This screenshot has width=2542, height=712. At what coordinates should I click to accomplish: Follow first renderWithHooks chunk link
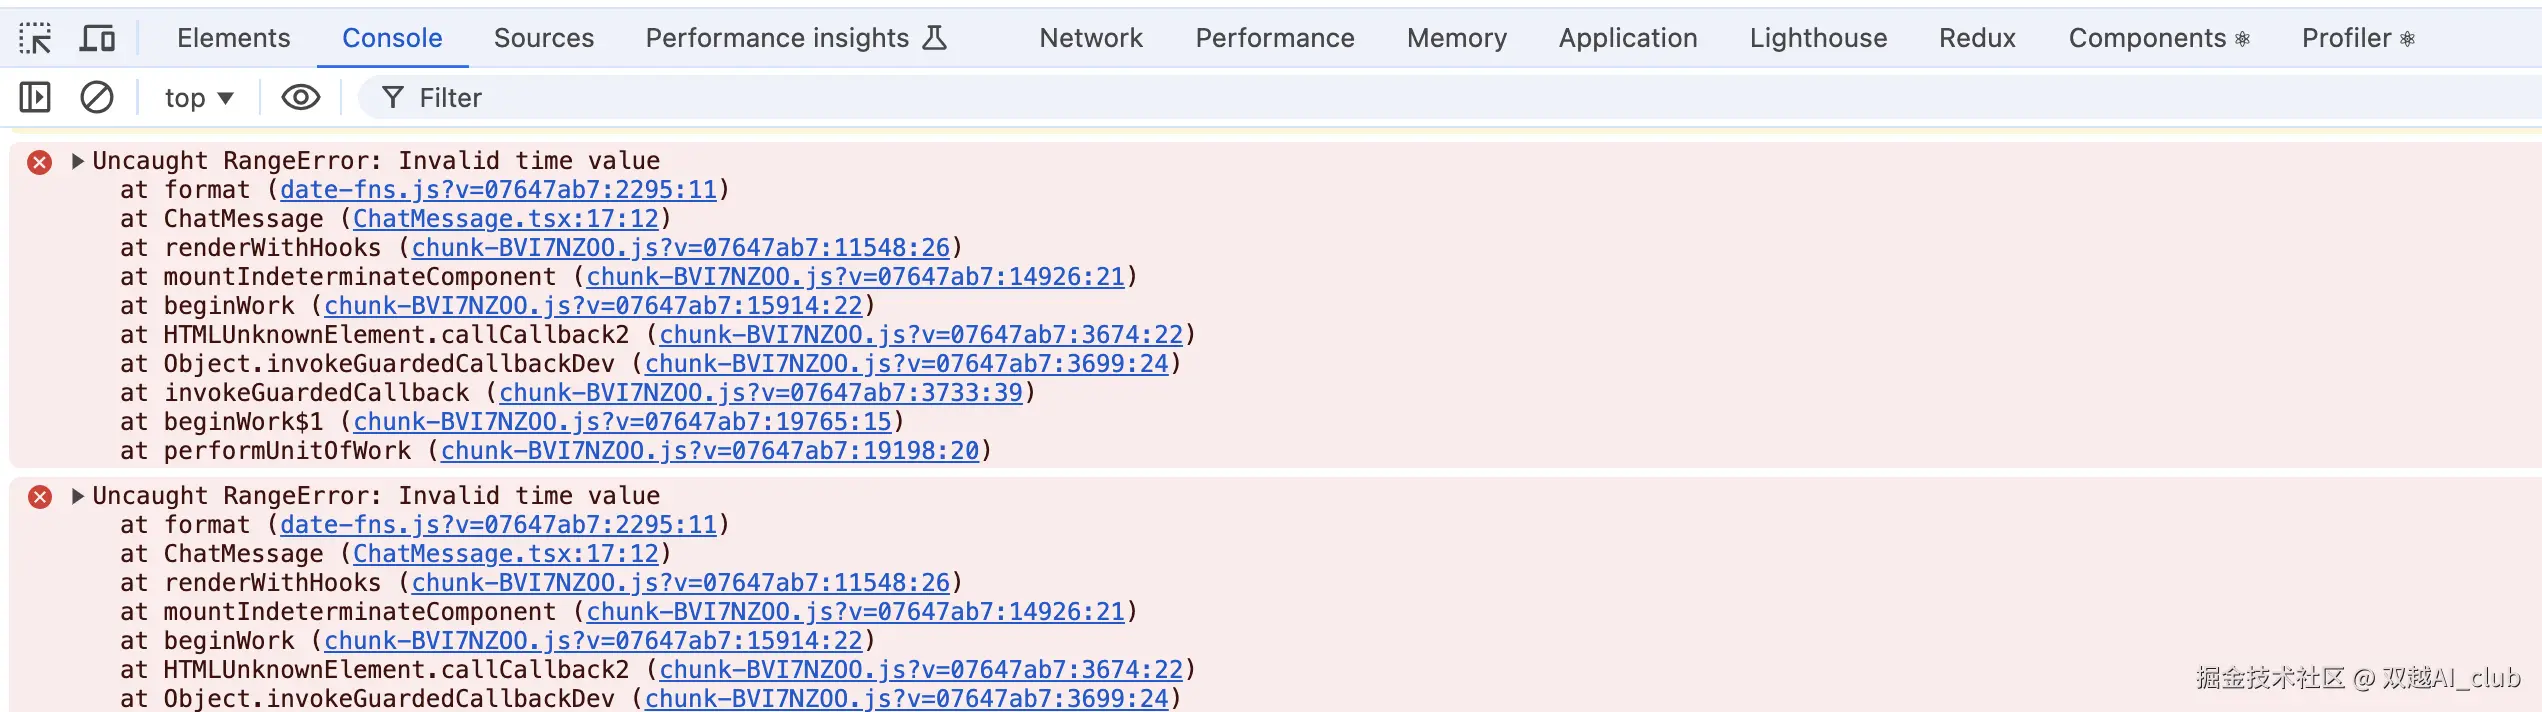680,248
